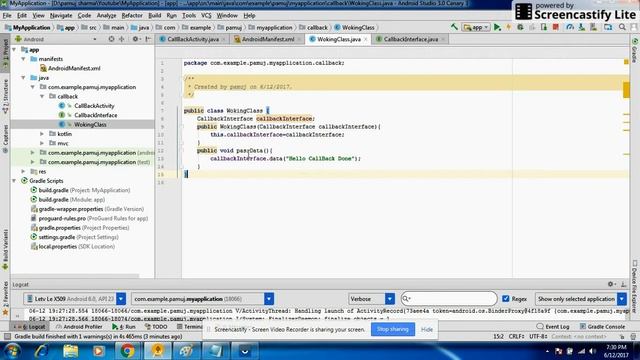This screenshot has height=360, width=640.
Task: Collapse the Gradle Scripts node
Action: (x=15, y=181)
